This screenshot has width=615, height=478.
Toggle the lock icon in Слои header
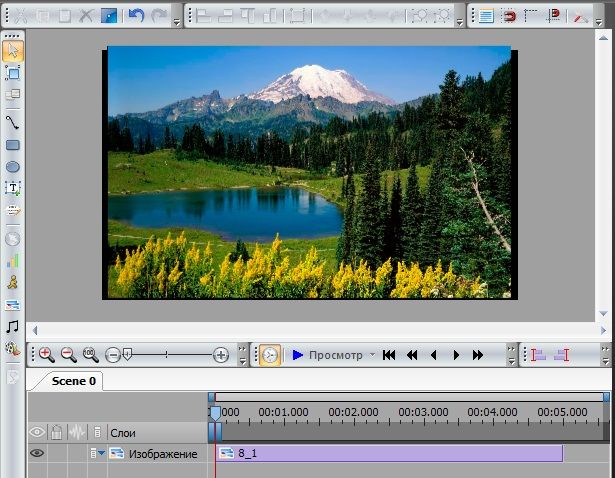pyautogui.click(x=56, y=432)
